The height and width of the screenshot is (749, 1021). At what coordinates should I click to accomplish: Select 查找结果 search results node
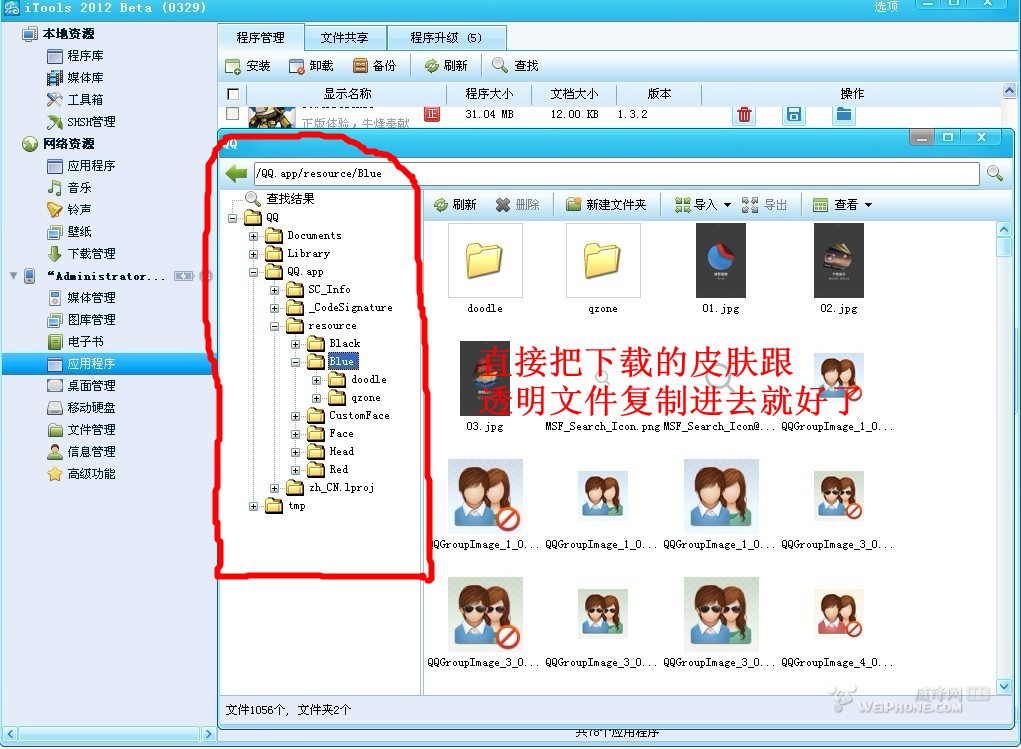(x=290, y=199)
